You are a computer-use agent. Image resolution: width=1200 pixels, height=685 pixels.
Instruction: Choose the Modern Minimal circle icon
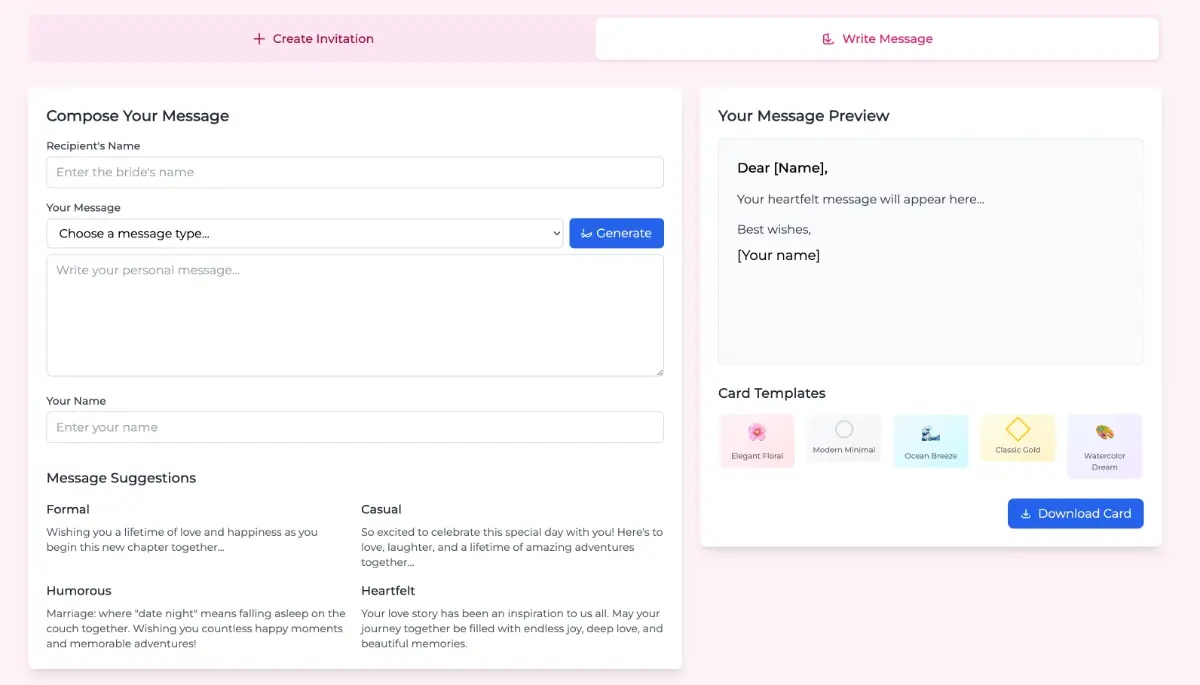coord(844,429)
